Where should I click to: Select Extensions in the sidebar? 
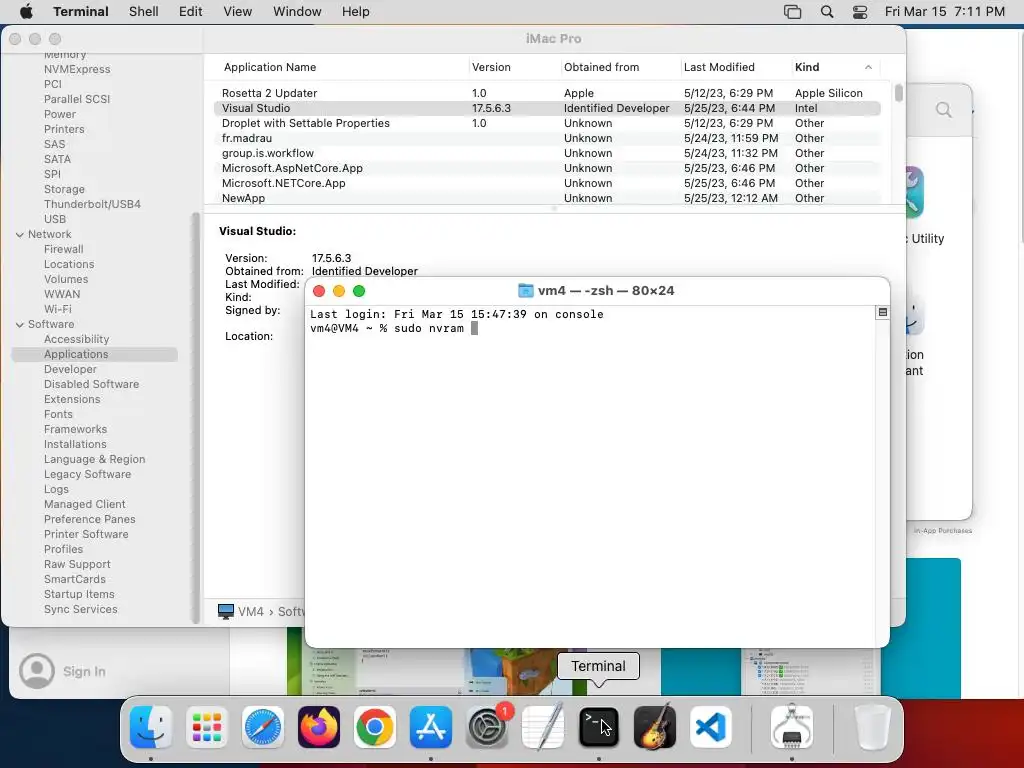coord(72,400)
